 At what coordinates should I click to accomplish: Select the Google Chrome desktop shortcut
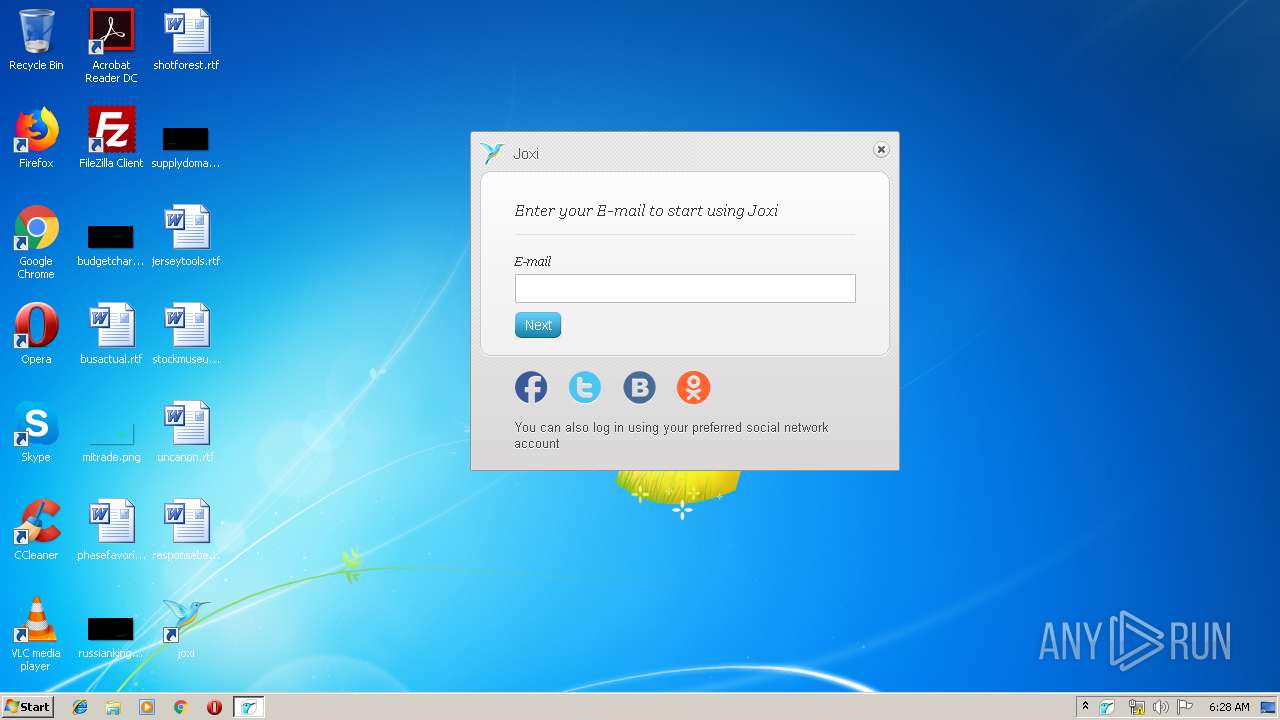coord(36,242)
